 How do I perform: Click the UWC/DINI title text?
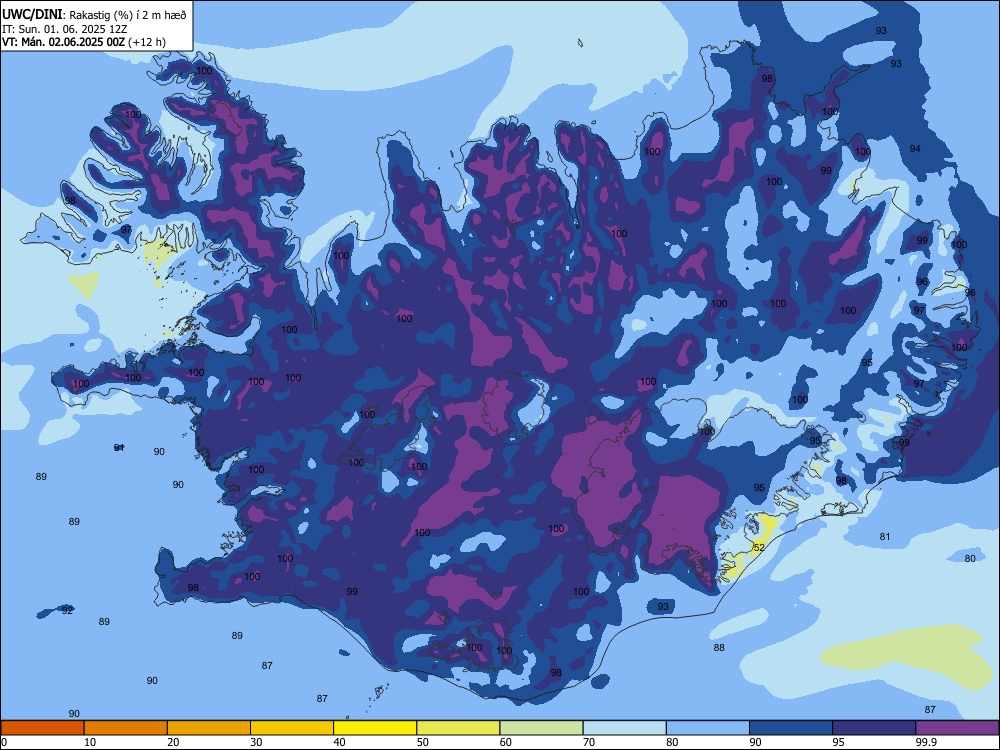click(x=32, y=15)
